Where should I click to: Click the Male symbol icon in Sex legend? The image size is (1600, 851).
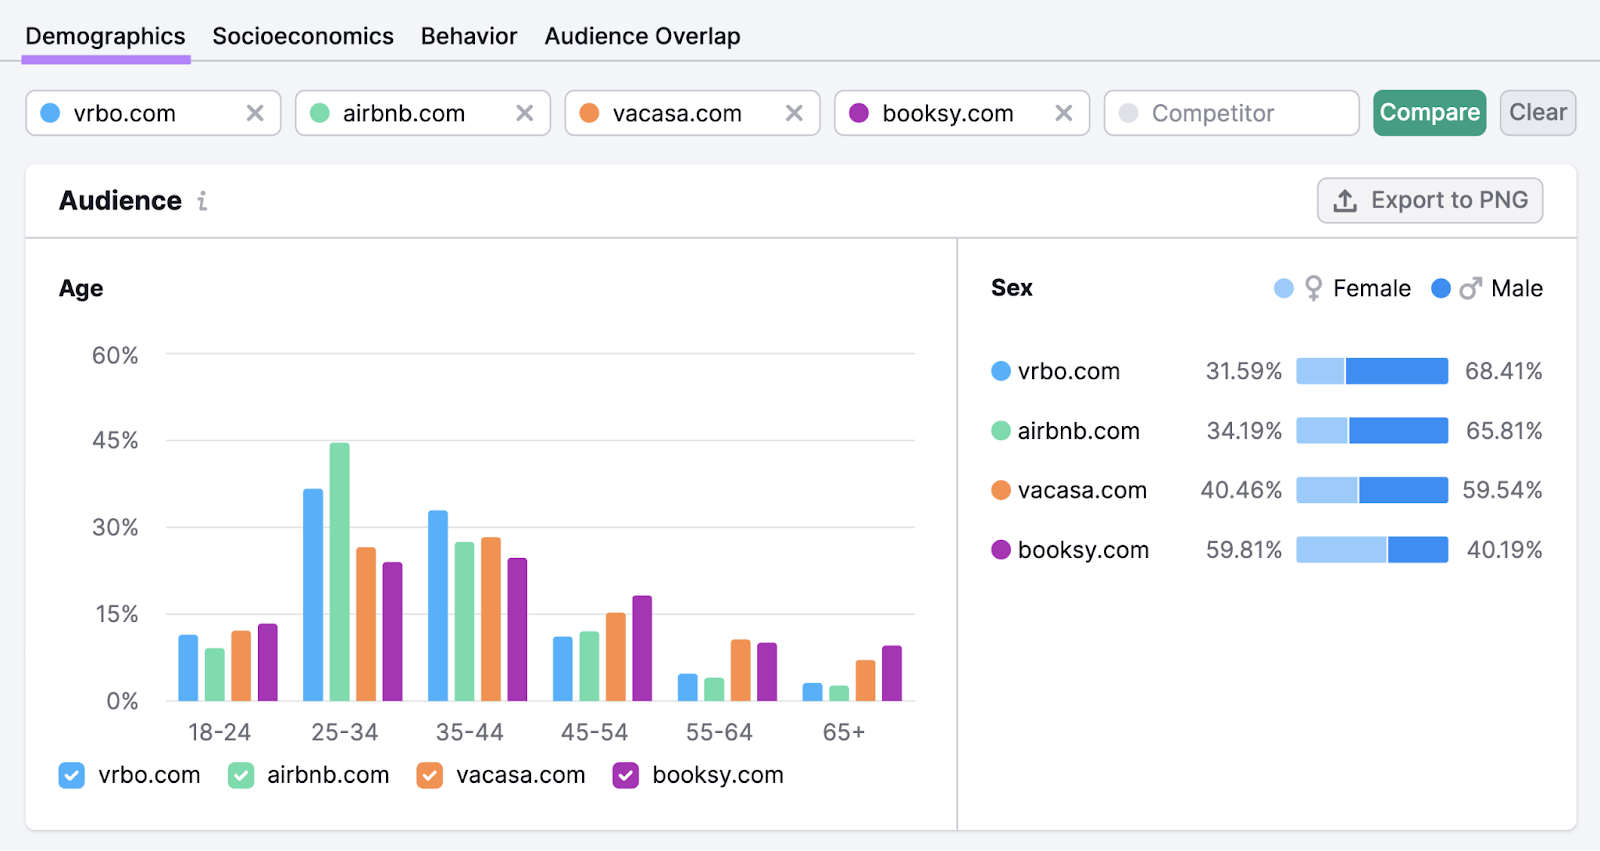[1470, 288]
